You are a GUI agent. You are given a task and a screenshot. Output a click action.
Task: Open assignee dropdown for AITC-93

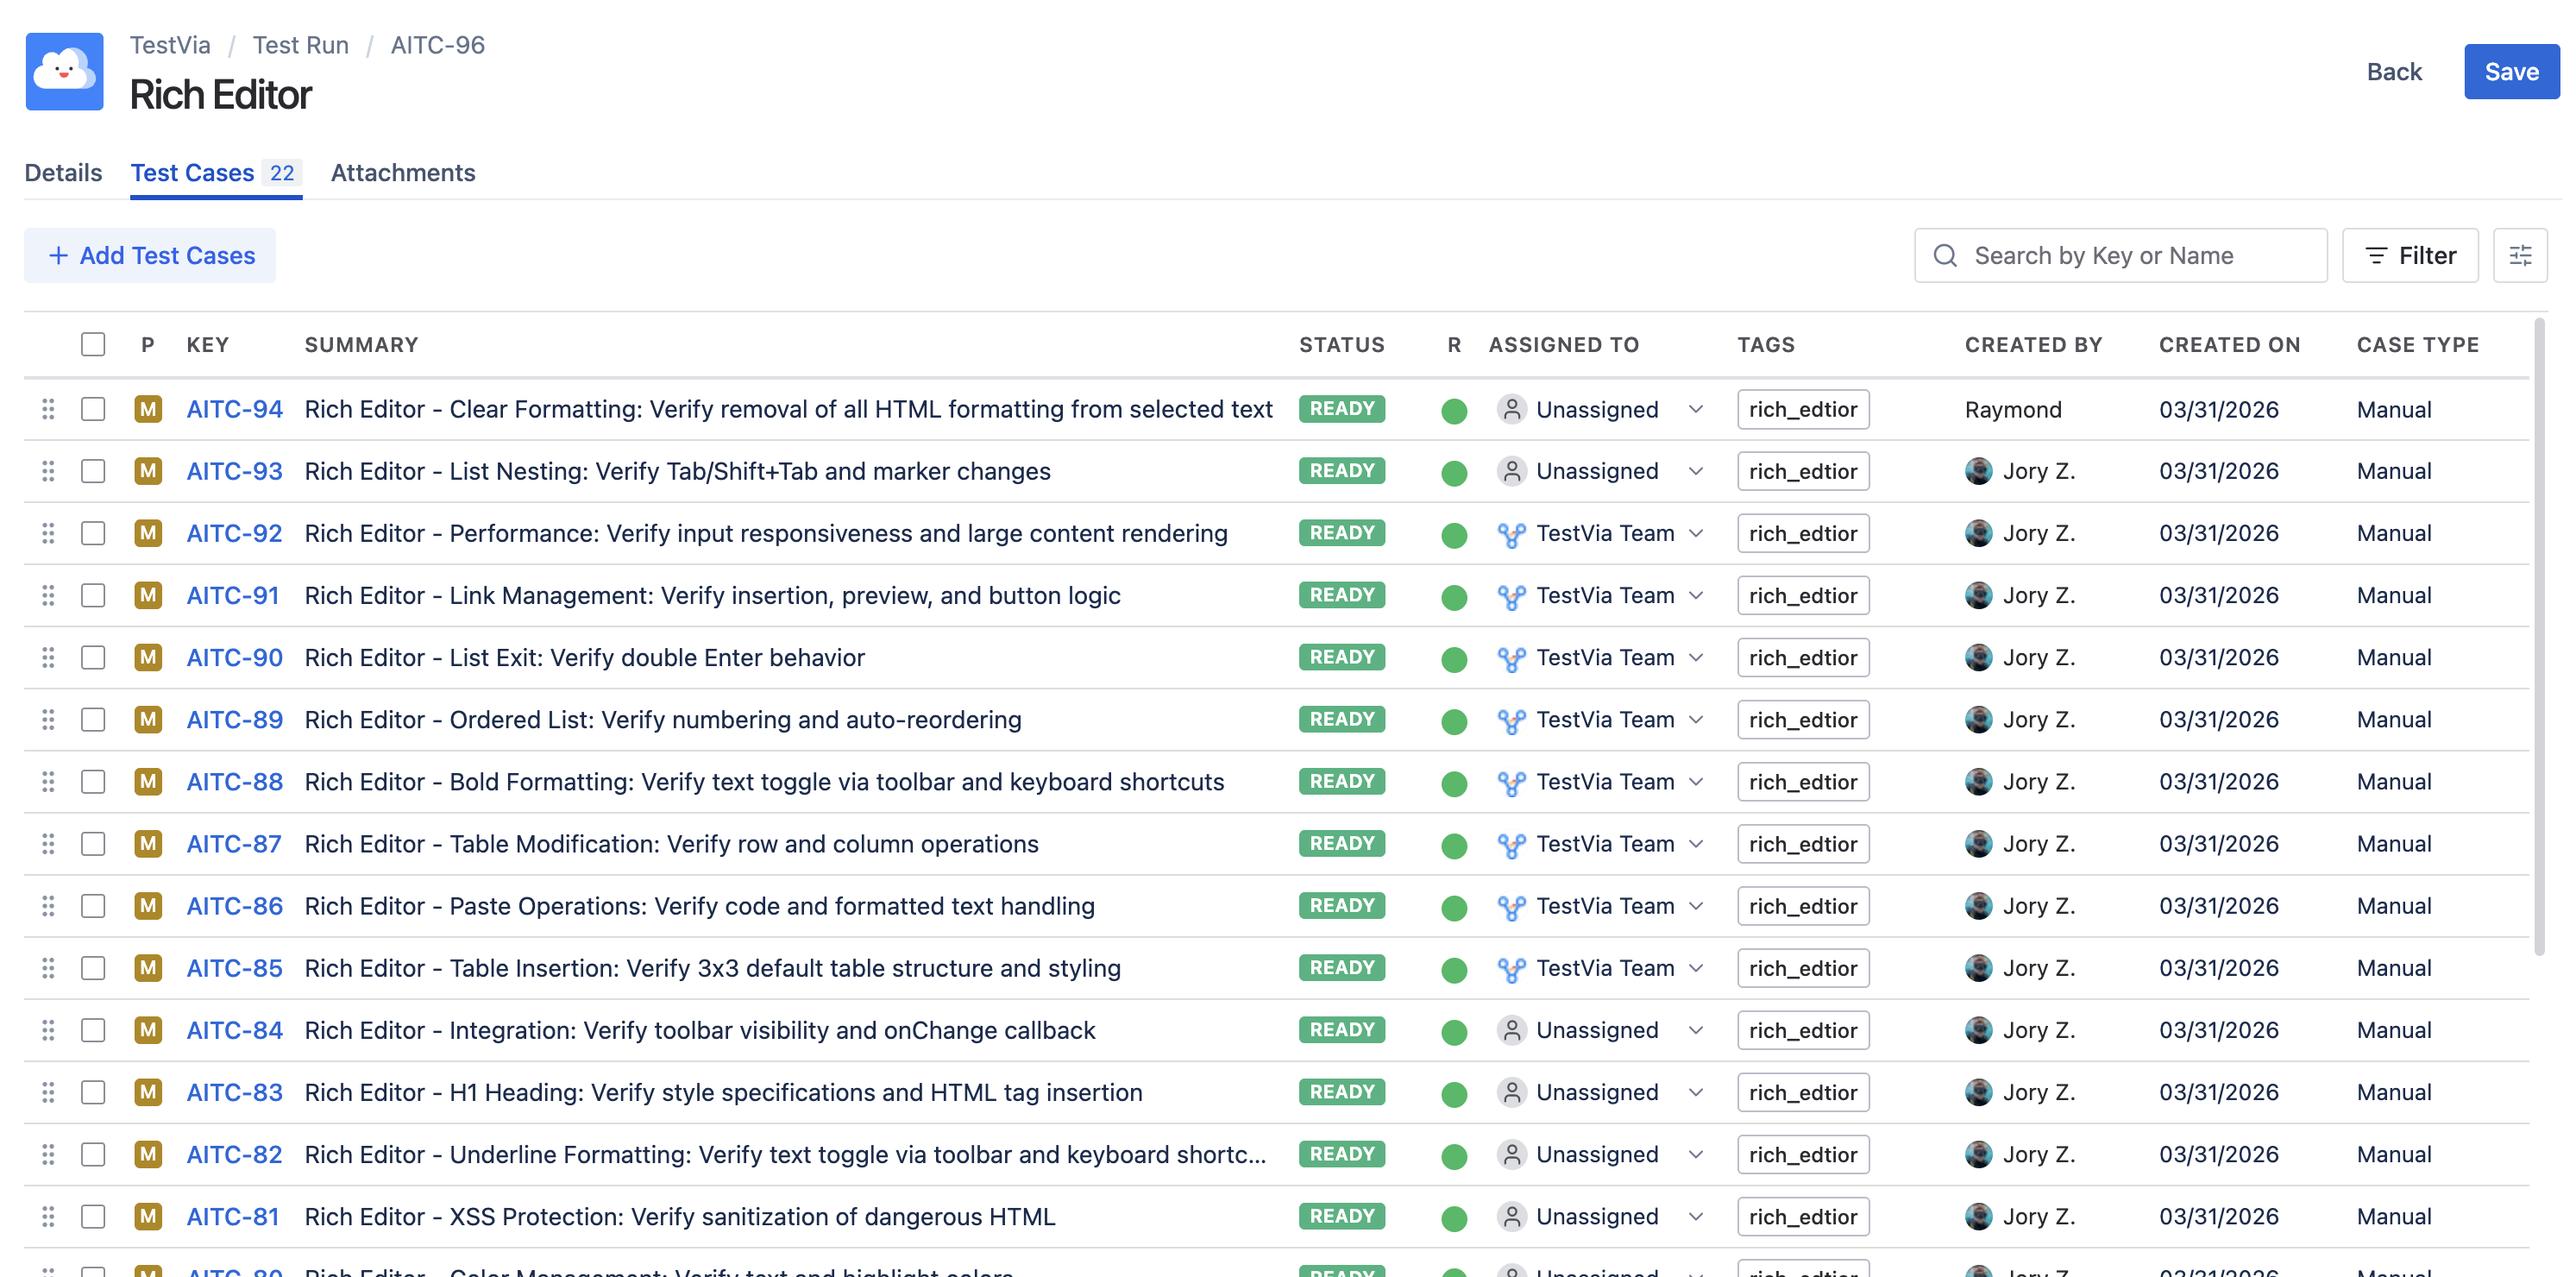(1695, 471)
